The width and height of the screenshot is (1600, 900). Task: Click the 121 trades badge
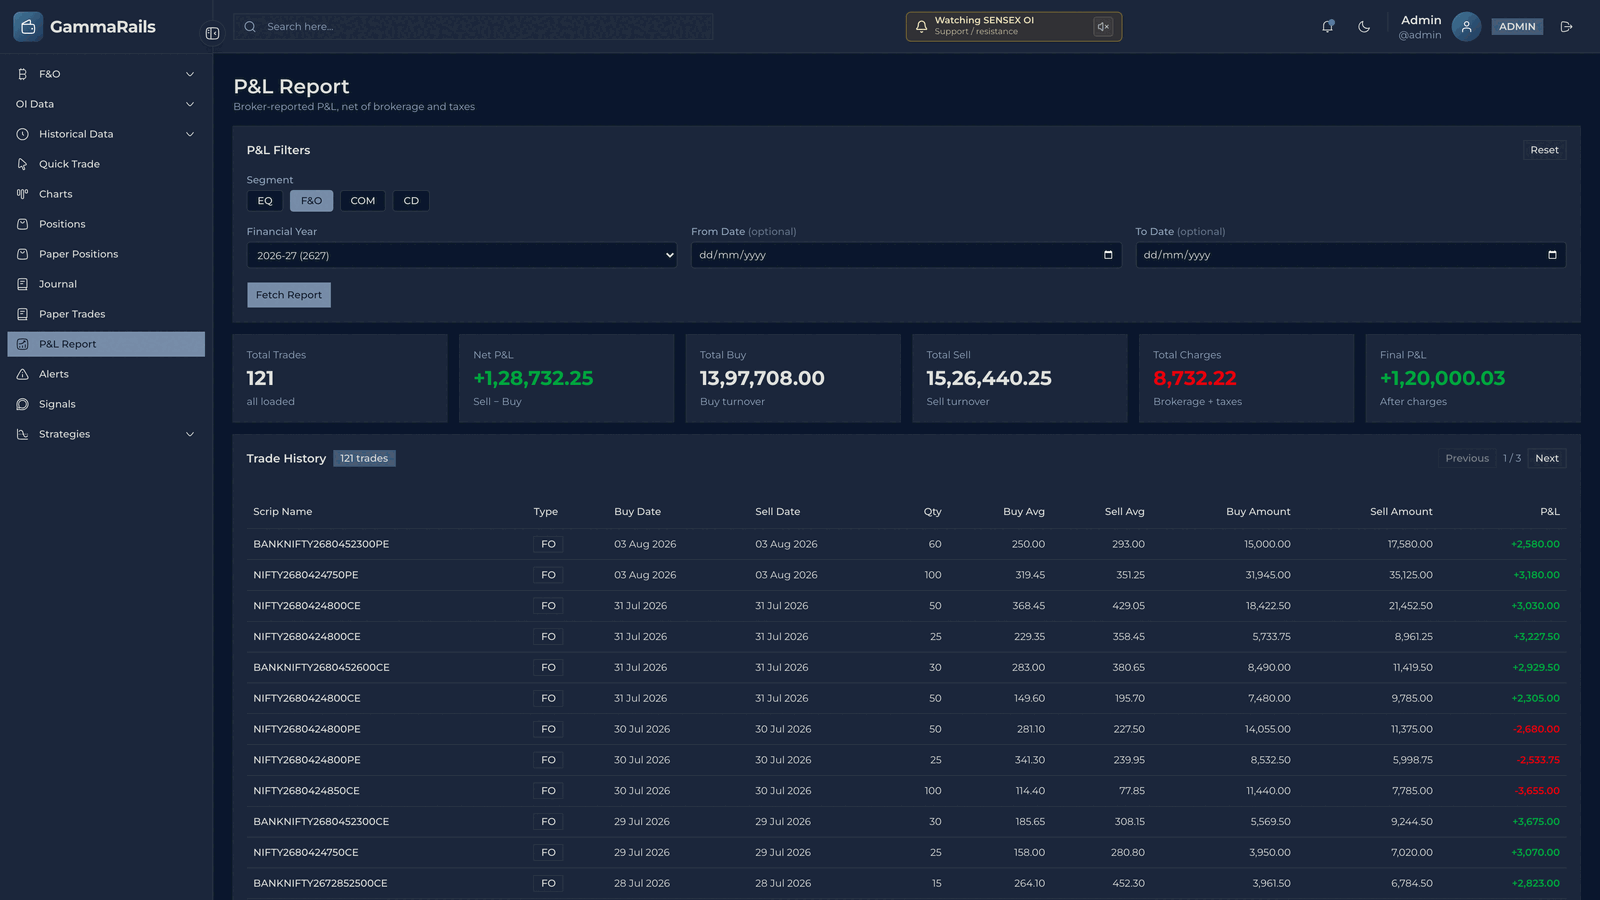click(x=364, y=458)
